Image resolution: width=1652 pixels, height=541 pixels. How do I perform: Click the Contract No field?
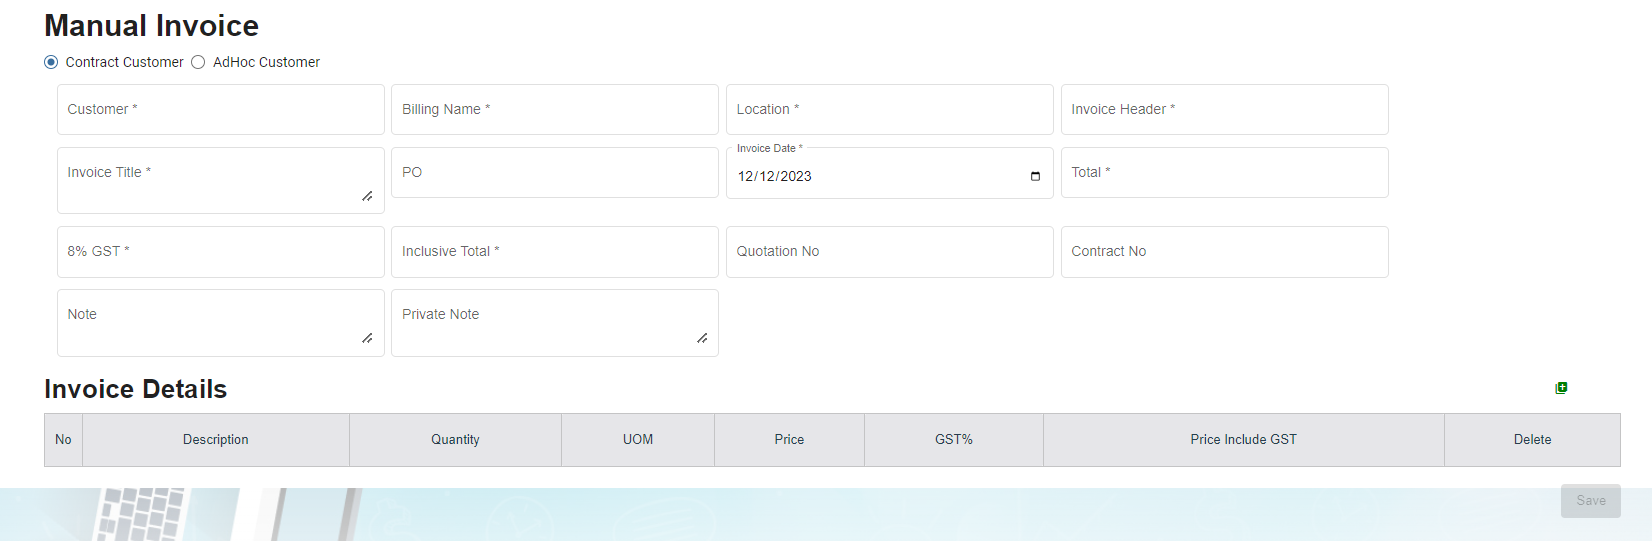click(x=1224, y=252)
